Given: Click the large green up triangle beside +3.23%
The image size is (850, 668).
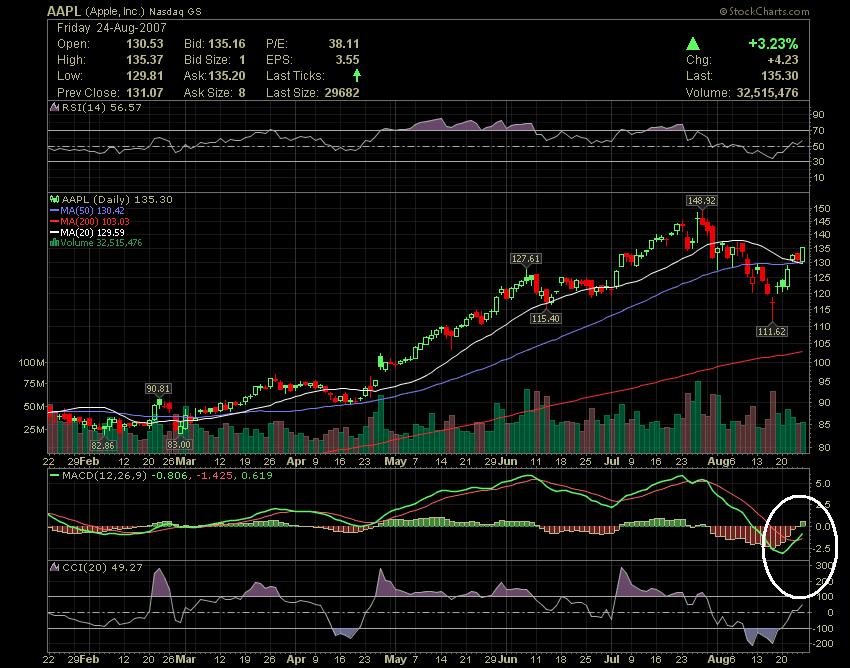Looking at the screenshot, I should tap(693, 44).
